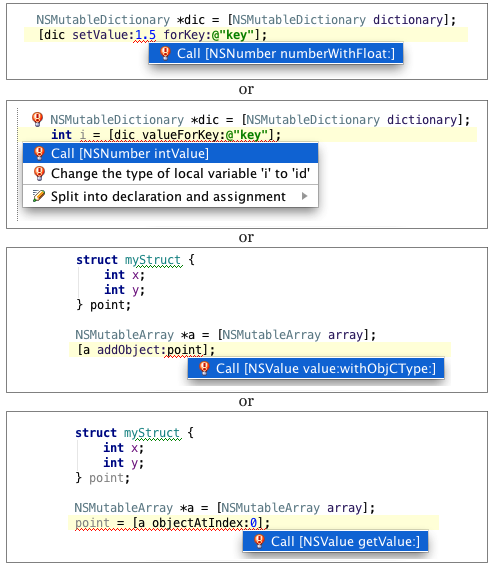494x565 pixels.
Task: Choose Split into declaration and assignment
Action: click(170, 196)
